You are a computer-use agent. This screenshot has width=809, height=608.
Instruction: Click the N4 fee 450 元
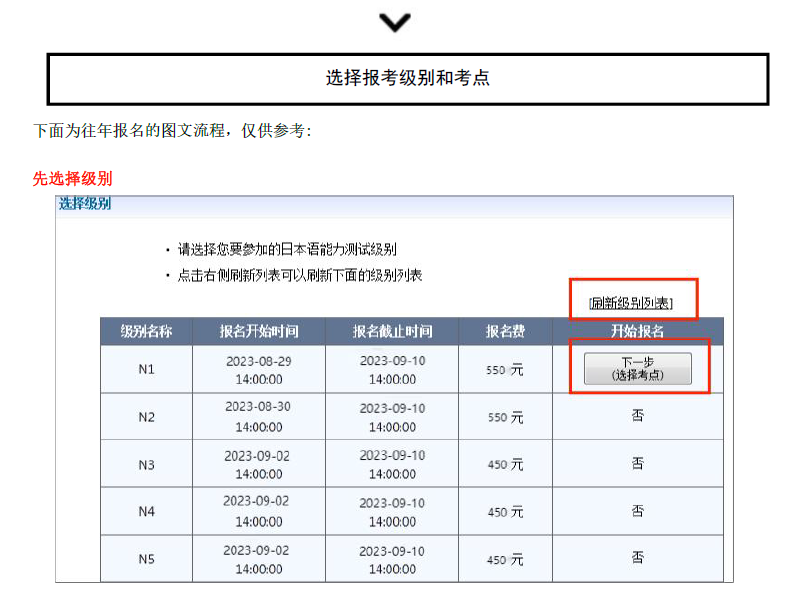(x=505, y=512)
